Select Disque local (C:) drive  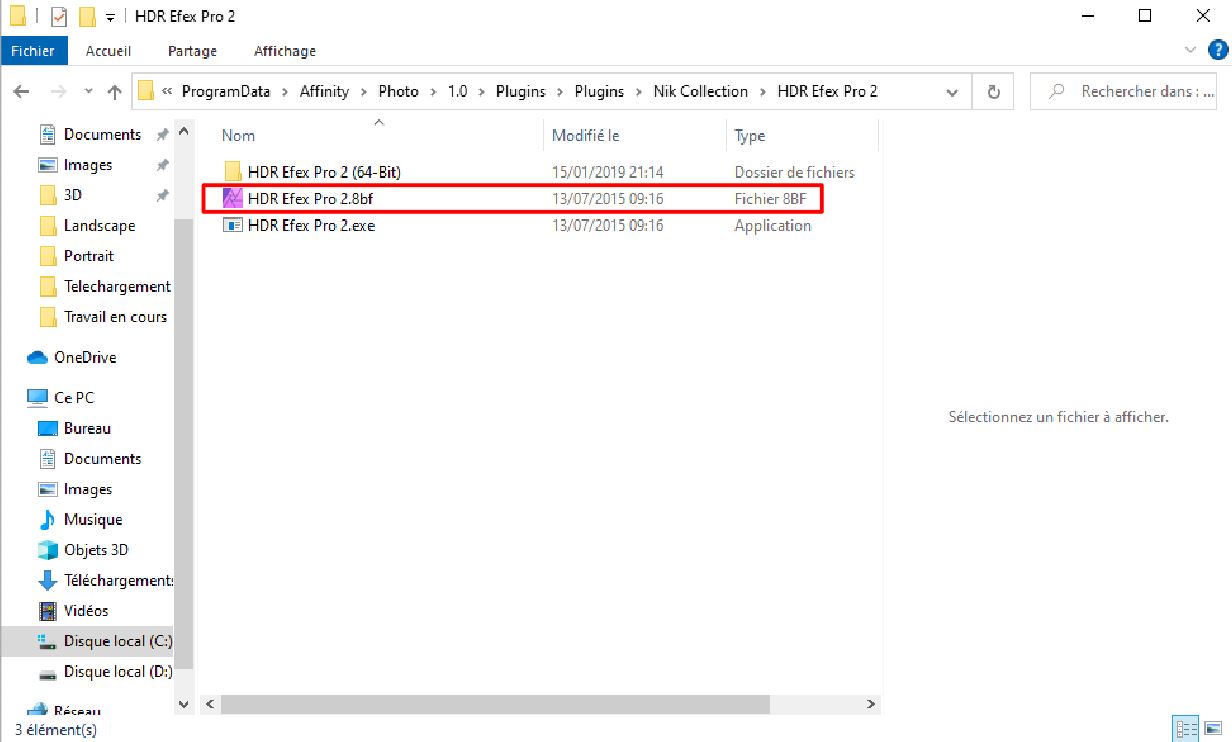click(x=118, y=641)
